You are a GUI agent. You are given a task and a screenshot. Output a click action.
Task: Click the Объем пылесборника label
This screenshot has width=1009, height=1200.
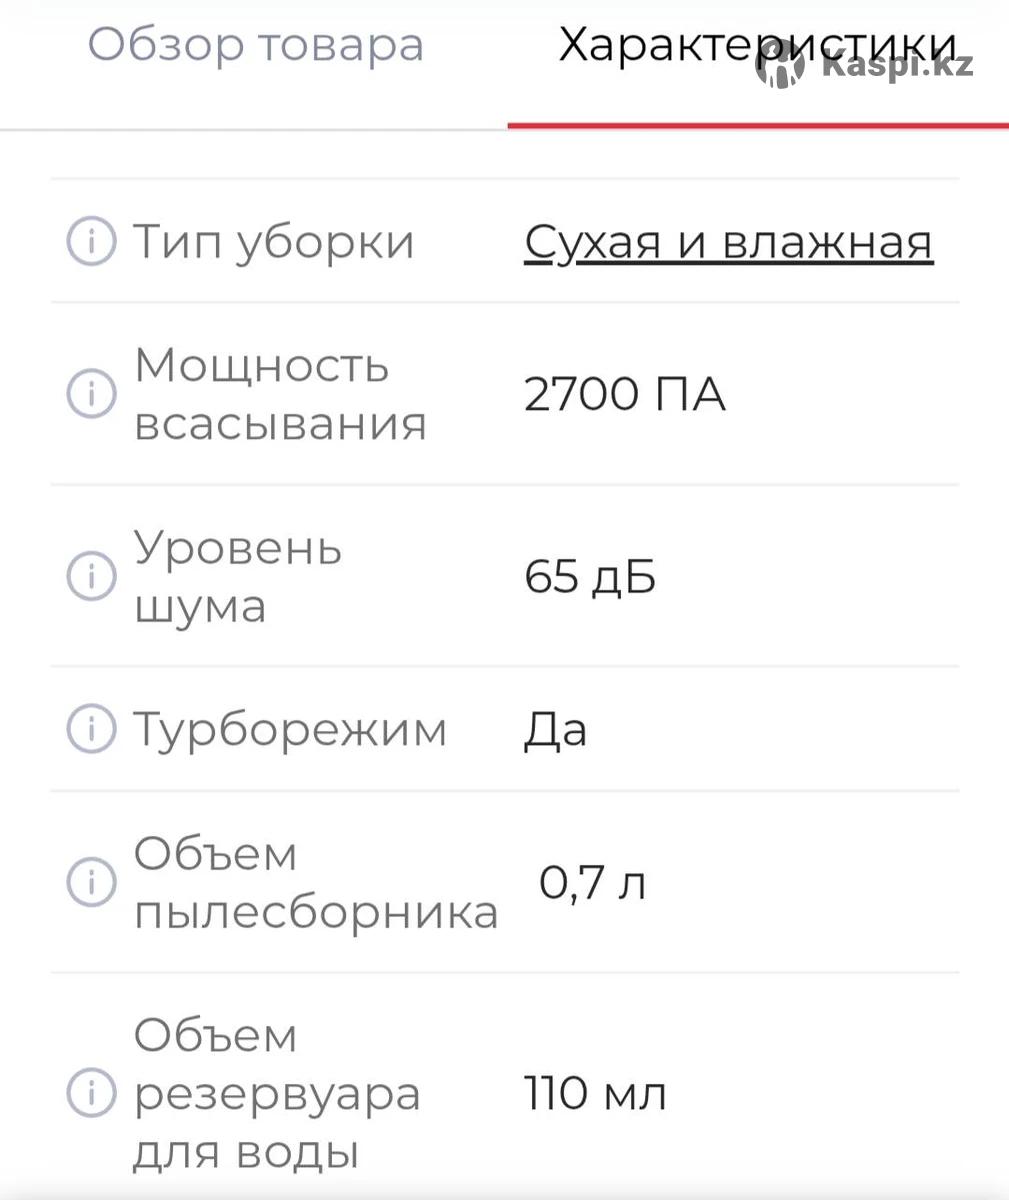315,882
